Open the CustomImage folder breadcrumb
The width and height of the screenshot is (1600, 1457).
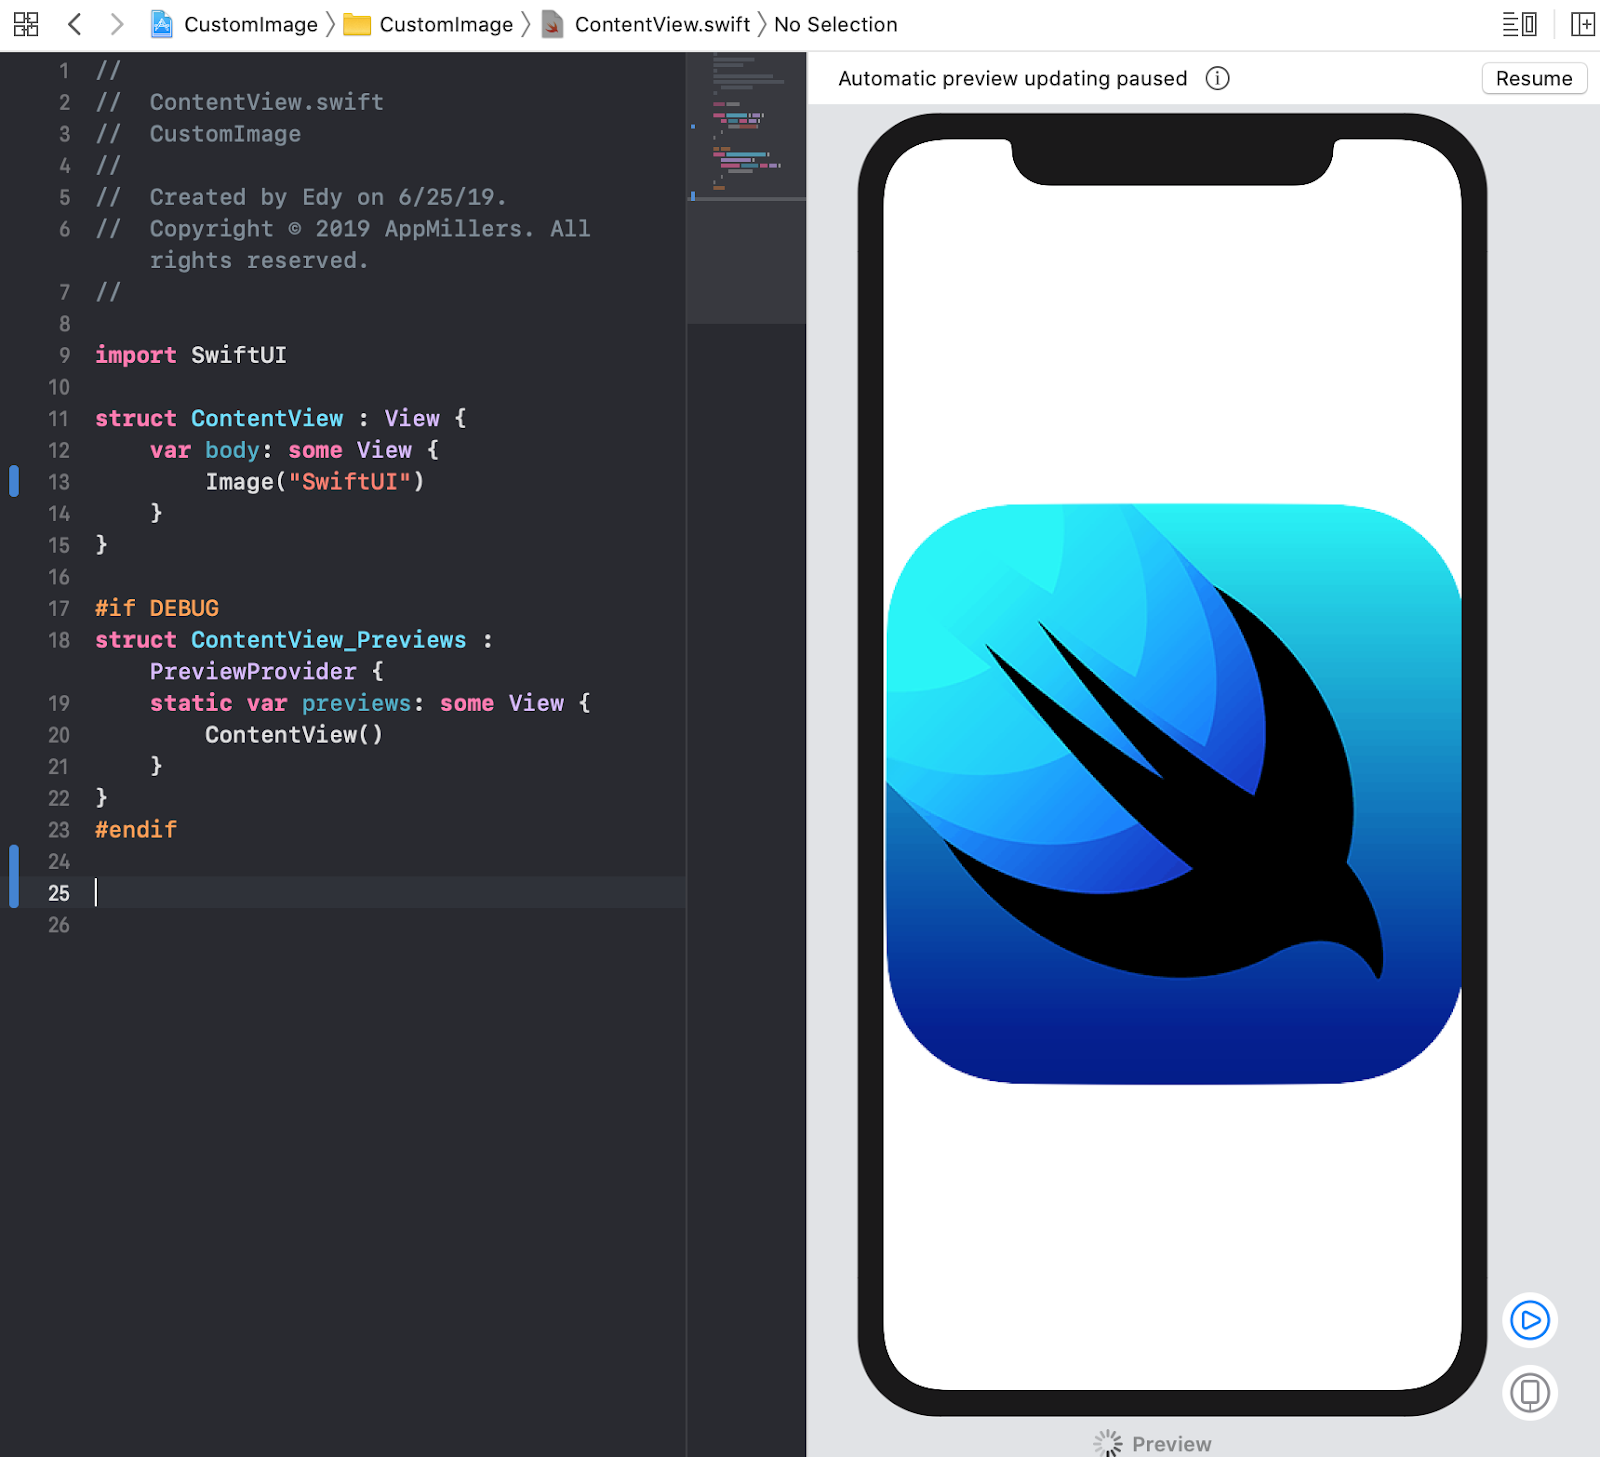428,24
